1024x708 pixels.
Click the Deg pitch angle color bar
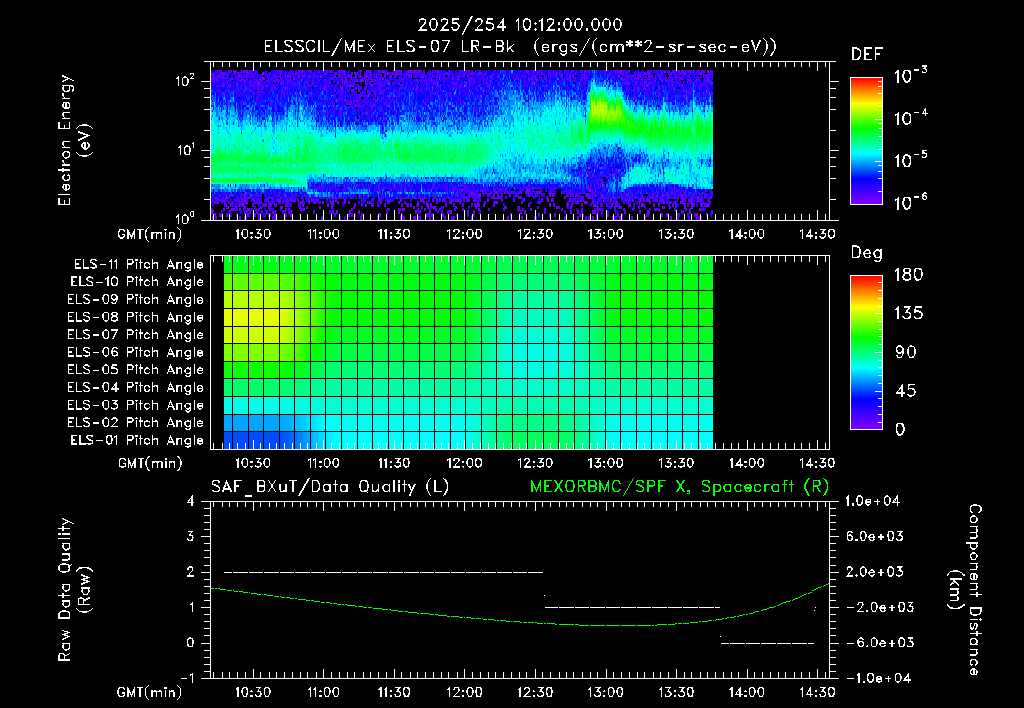click(x=866, y=352)
